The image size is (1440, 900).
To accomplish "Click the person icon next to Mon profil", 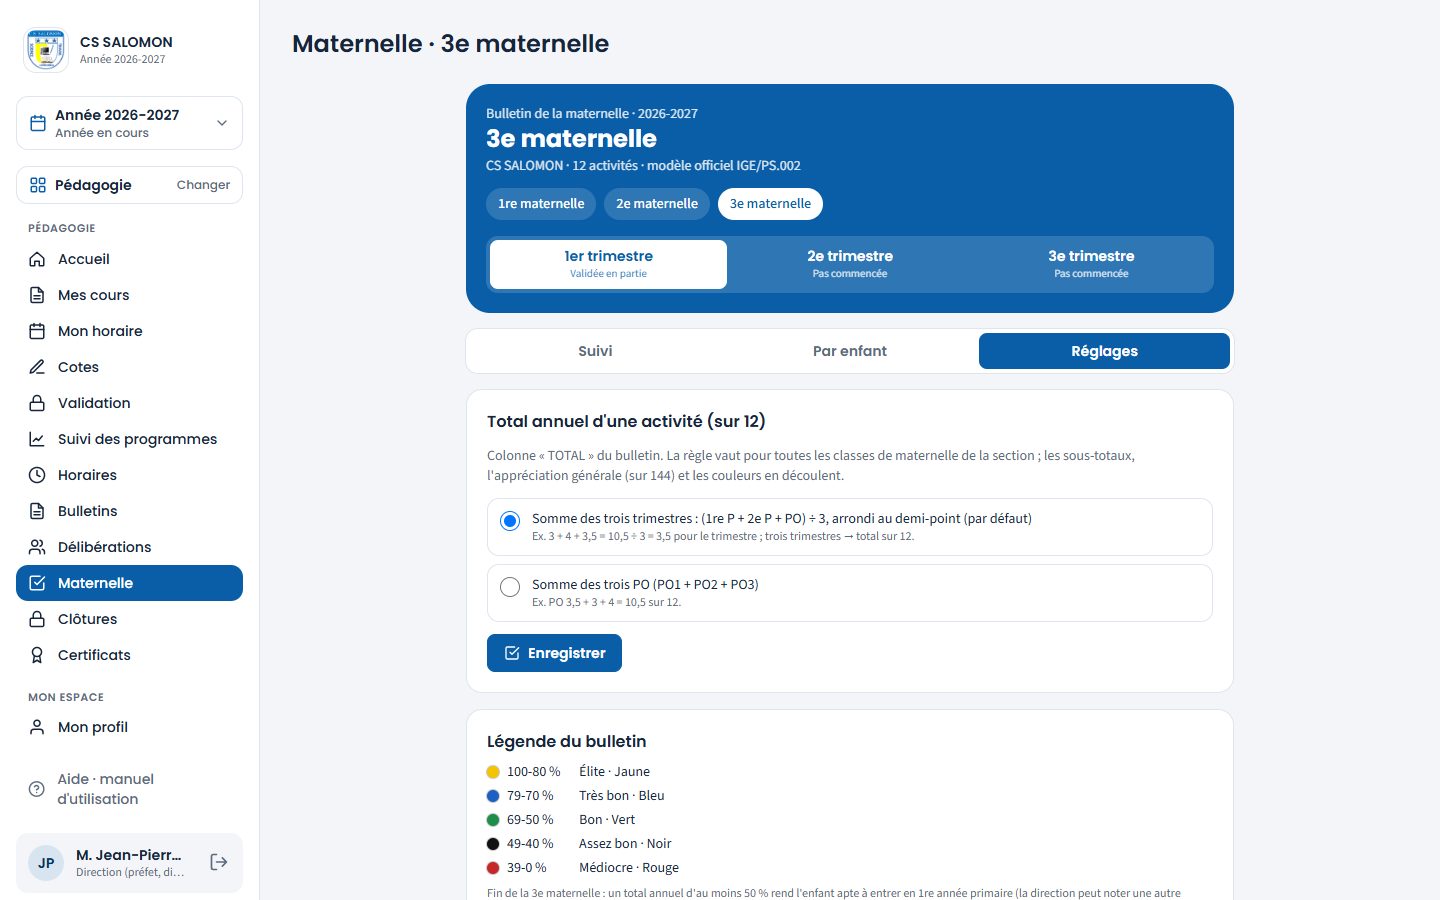I will point(37,727).
